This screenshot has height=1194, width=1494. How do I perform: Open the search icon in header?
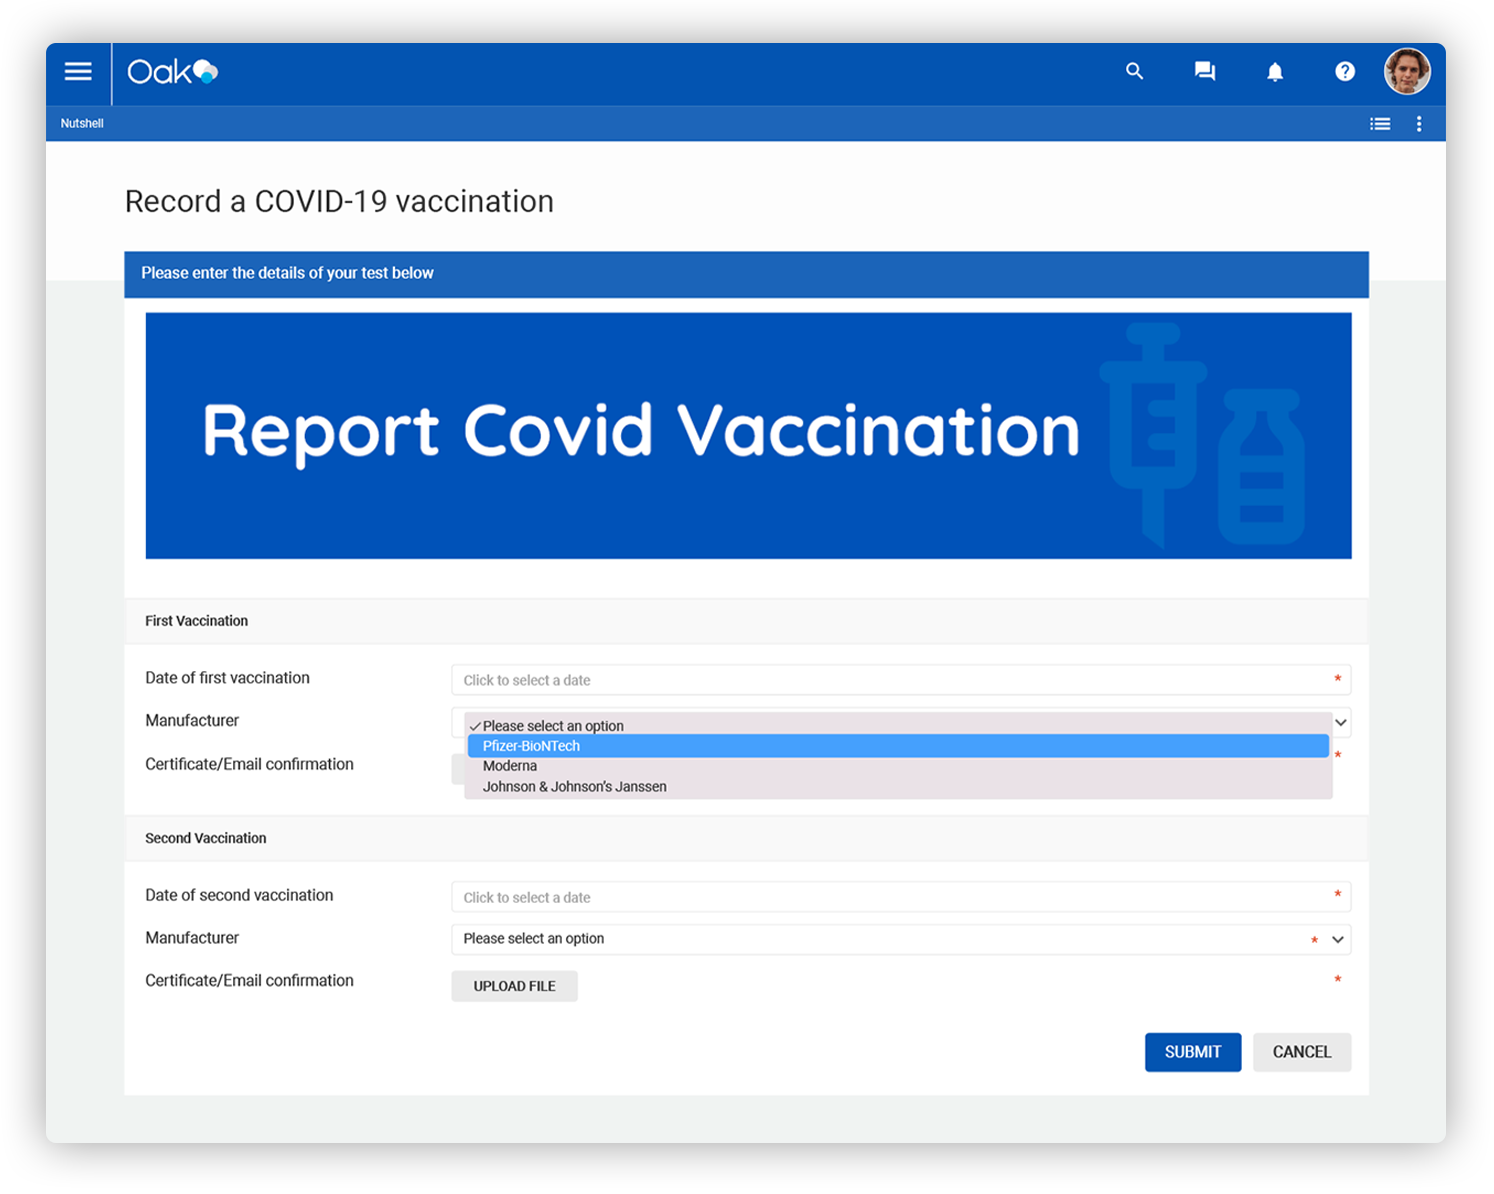(x=1134, y=72)
